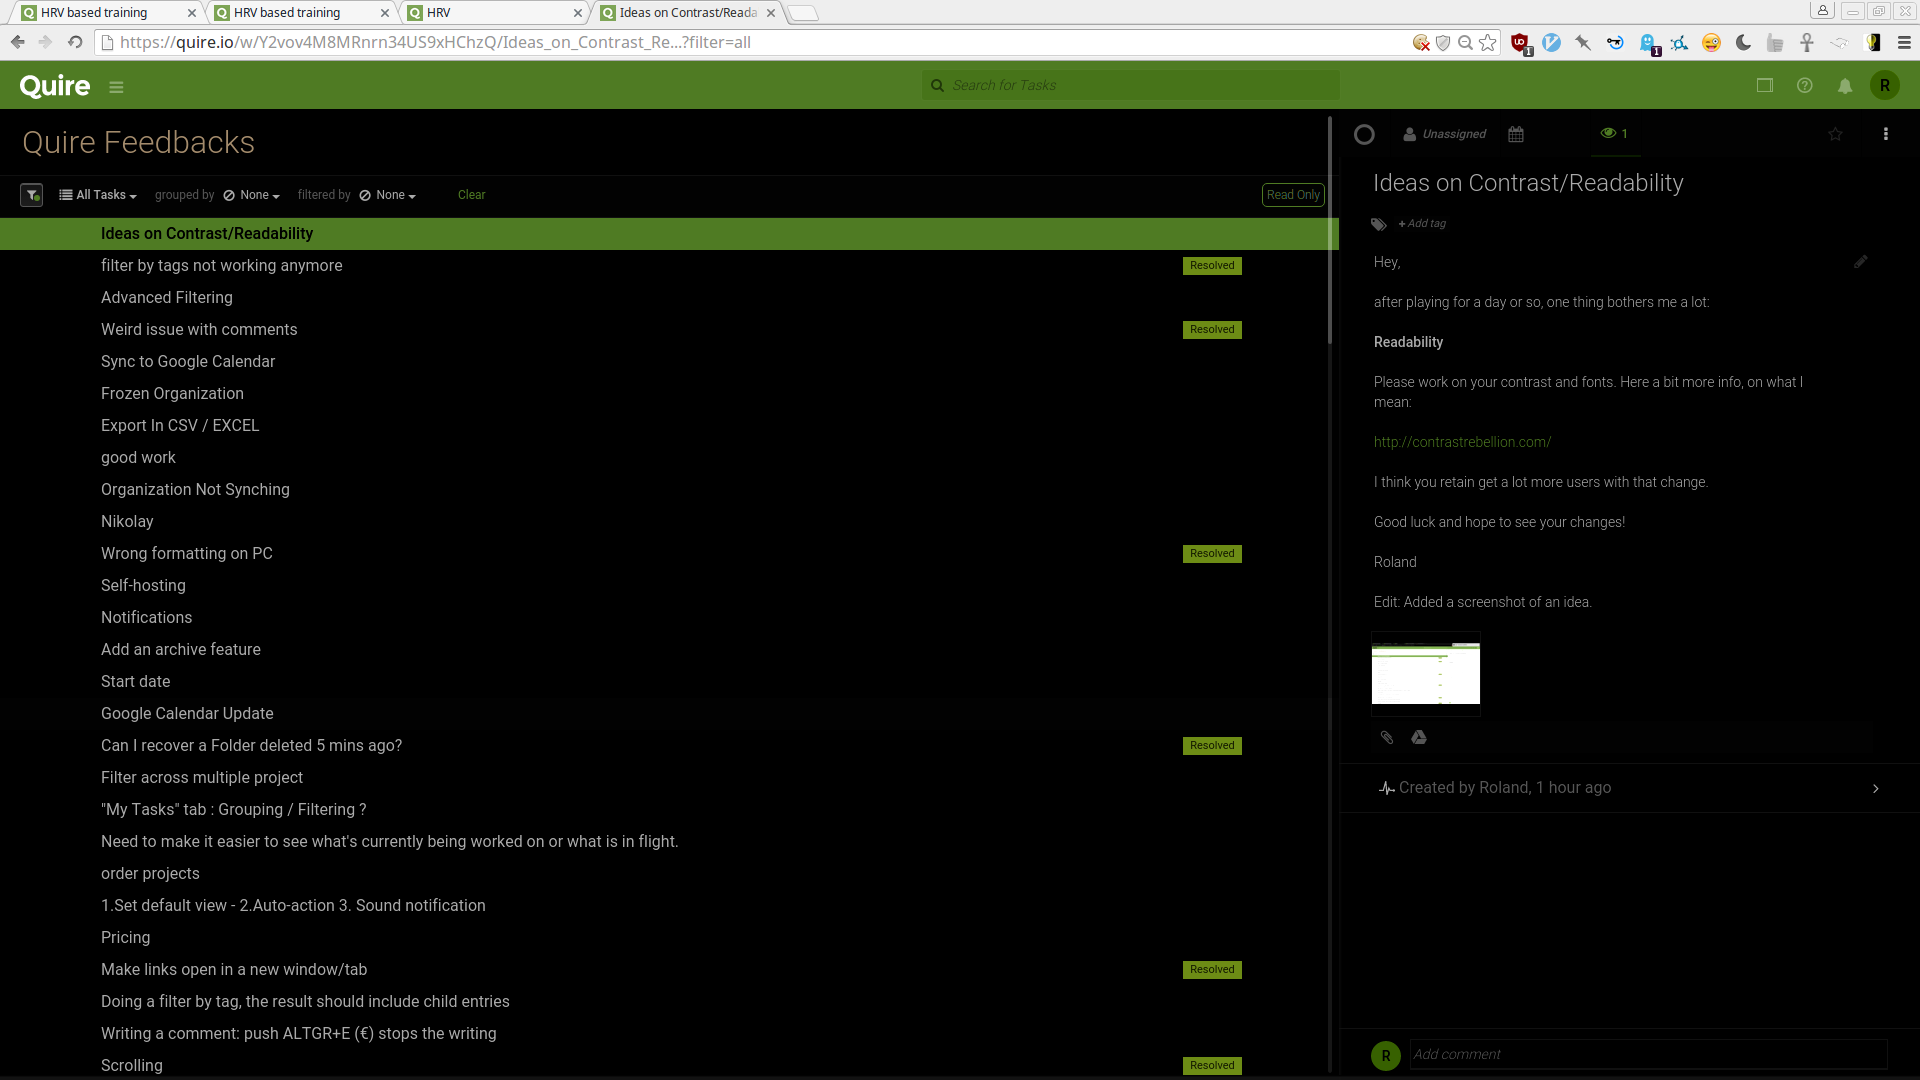This screenshot has height=1080, width=1920.
Task: Open contrastrebellion.com link
Action: pos(1462,442)
